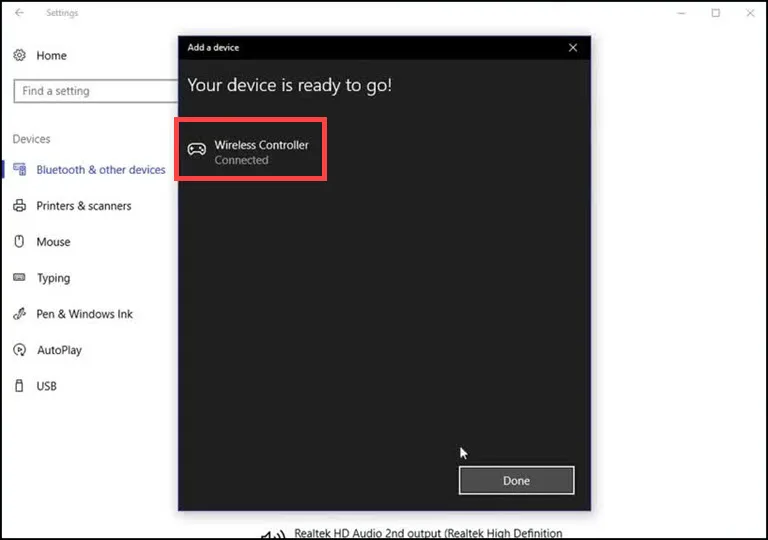Click the back arrow in Settings
The image size is (768, 540).
pos(19,13)
